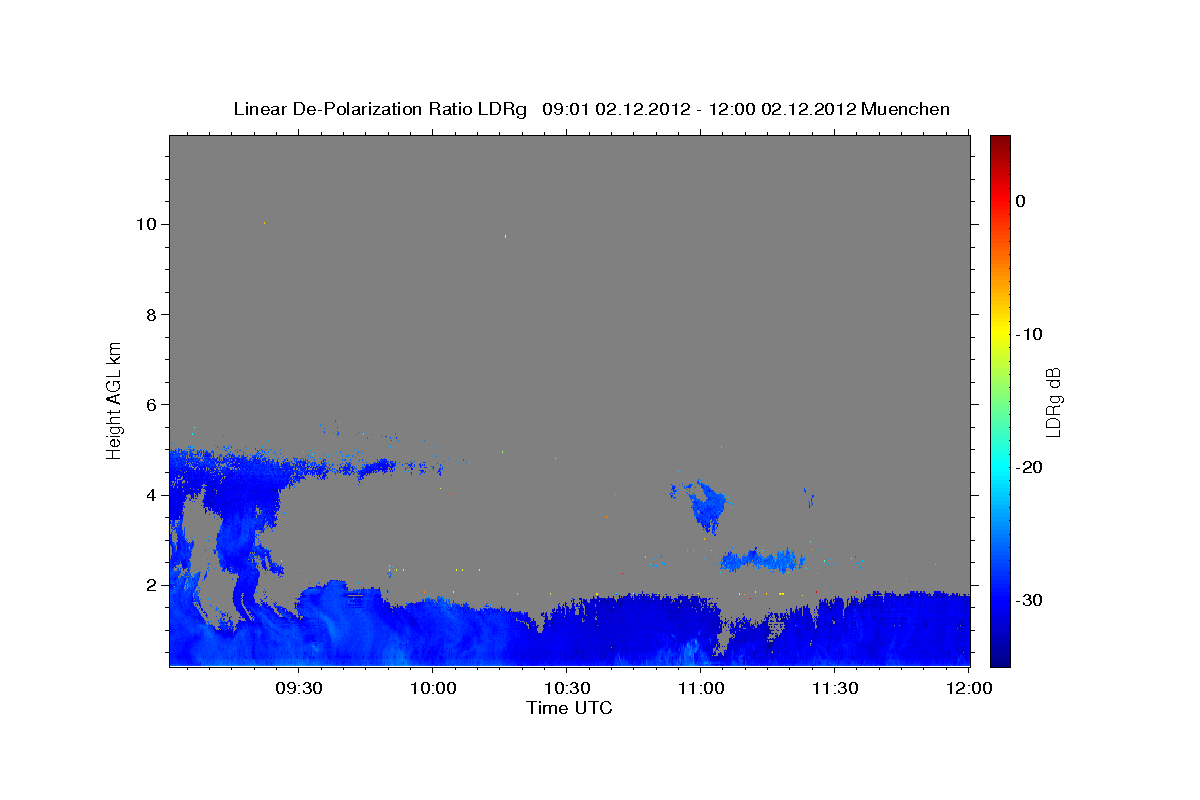This screenshot has height=800, width=1200.
Task: Click the colorbar value '-10'
Action: coord(1030,334)
